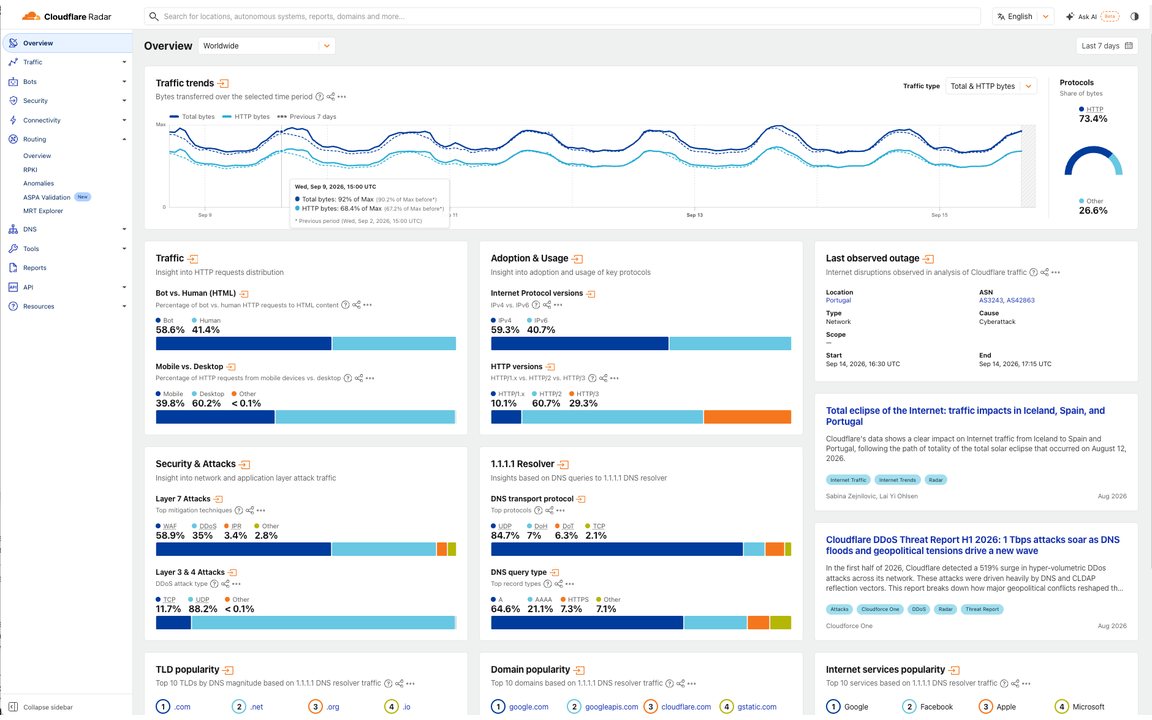Image resolution: width=1152 pixels, height=720 pixels.
Task: Share the Bot vs. Human chart
Action: click(356, 305)
